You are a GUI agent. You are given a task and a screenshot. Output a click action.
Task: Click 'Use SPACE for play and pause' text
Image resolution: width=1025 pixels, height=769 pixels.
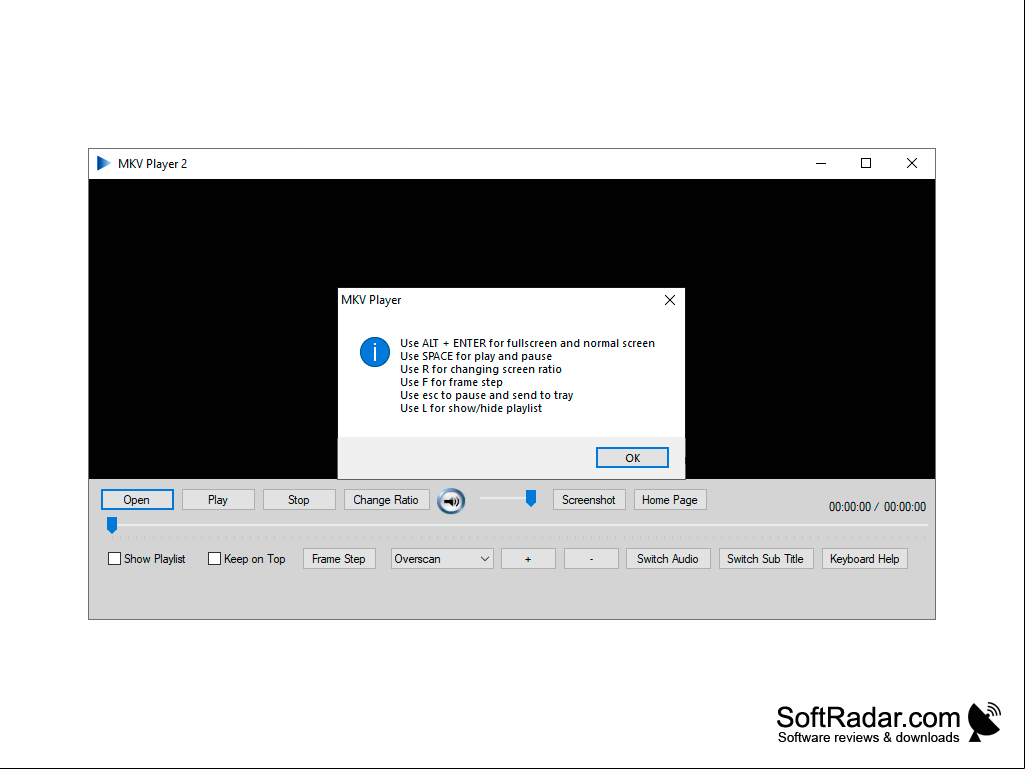click(476, 356)
